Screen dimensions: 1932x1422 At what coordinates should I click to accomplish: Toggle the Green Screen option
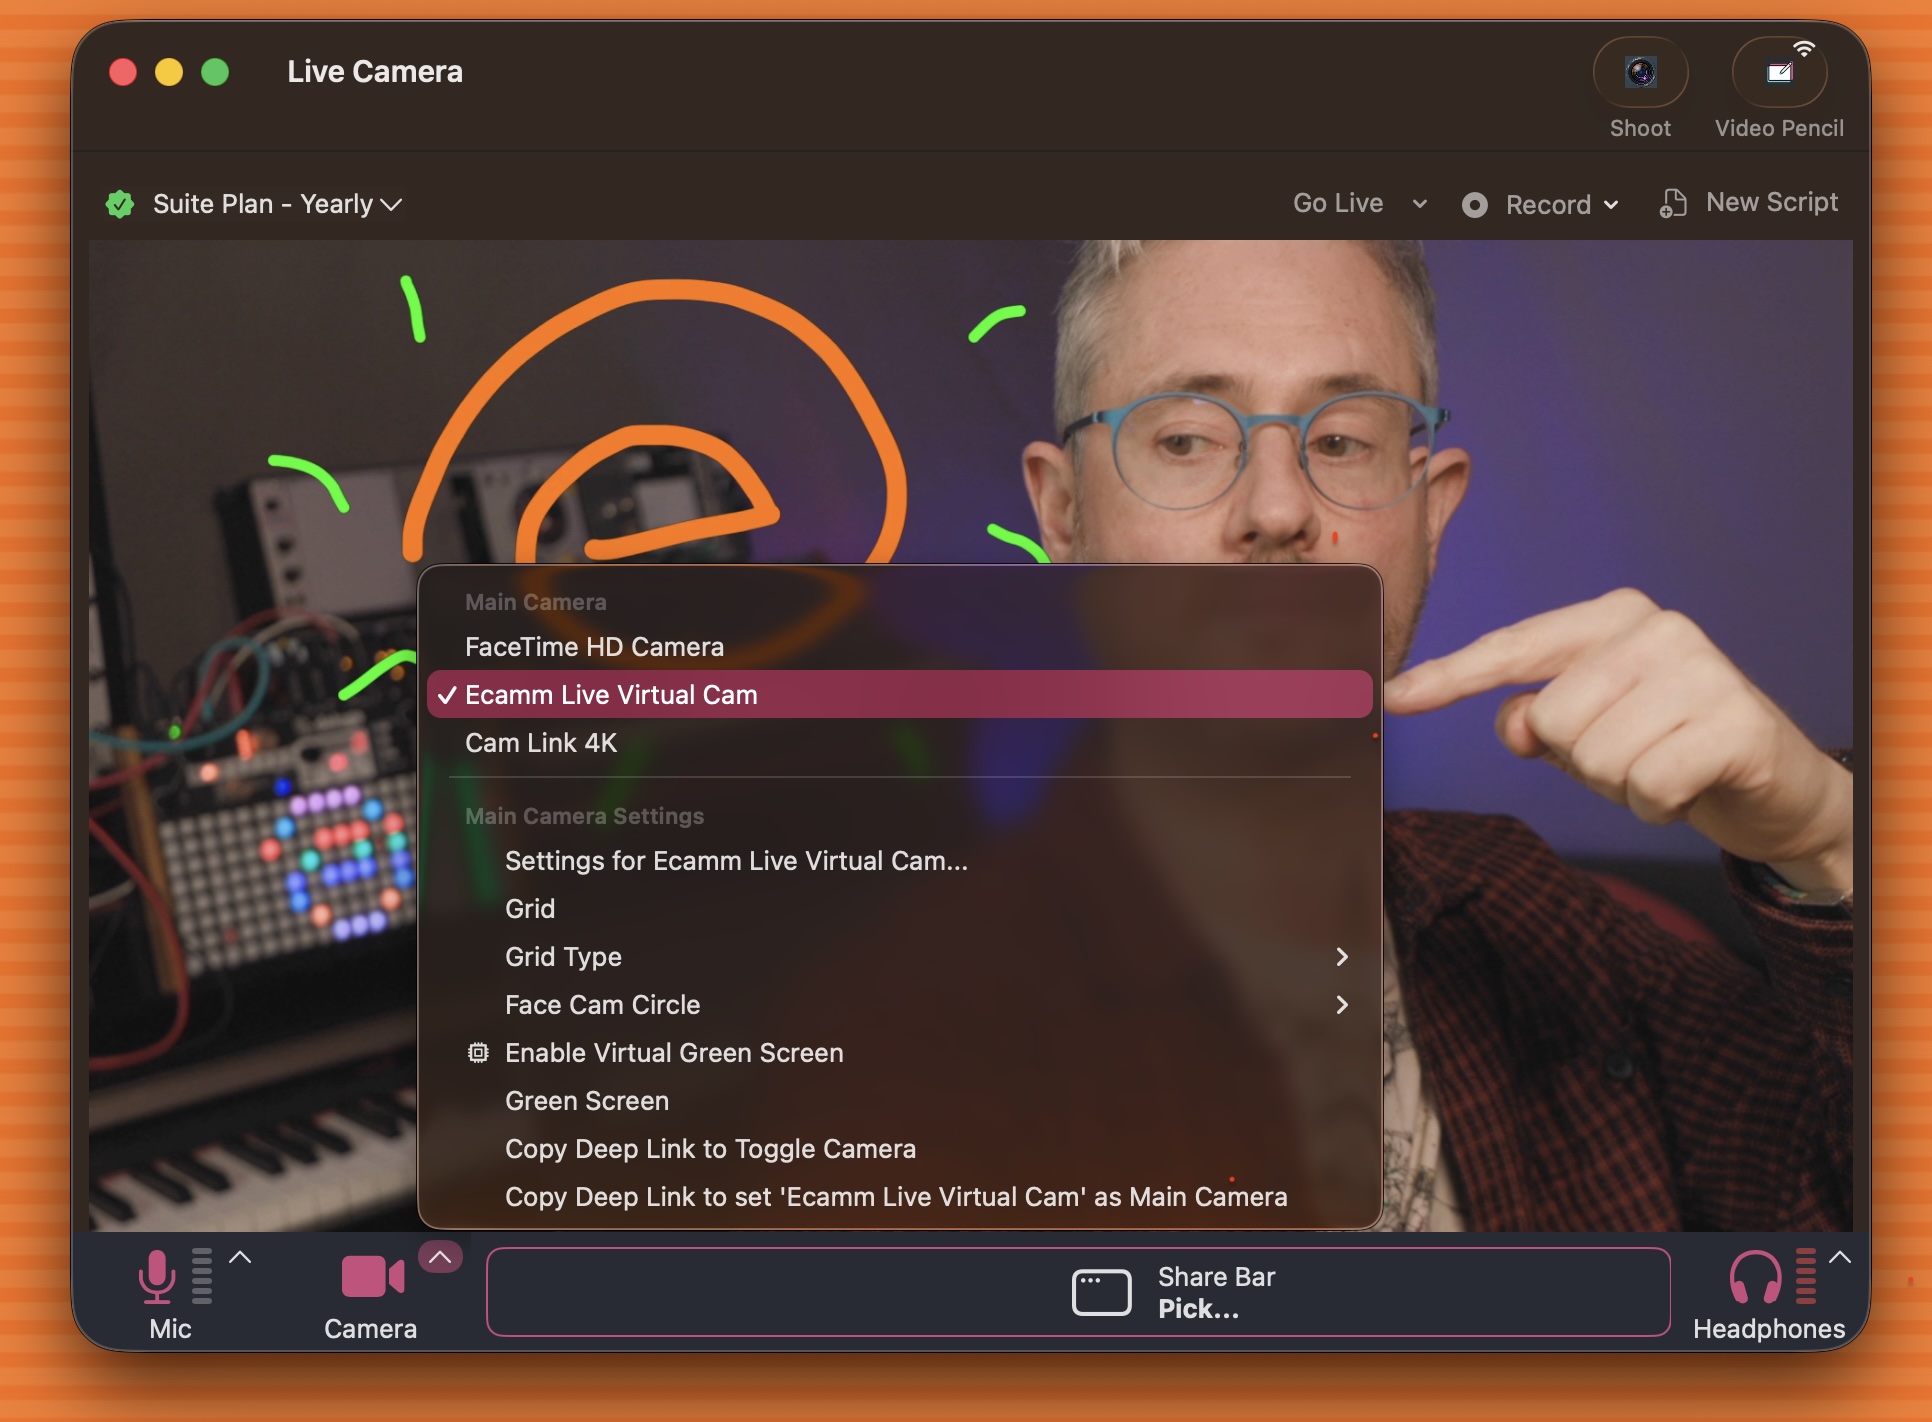[899, 1101]
